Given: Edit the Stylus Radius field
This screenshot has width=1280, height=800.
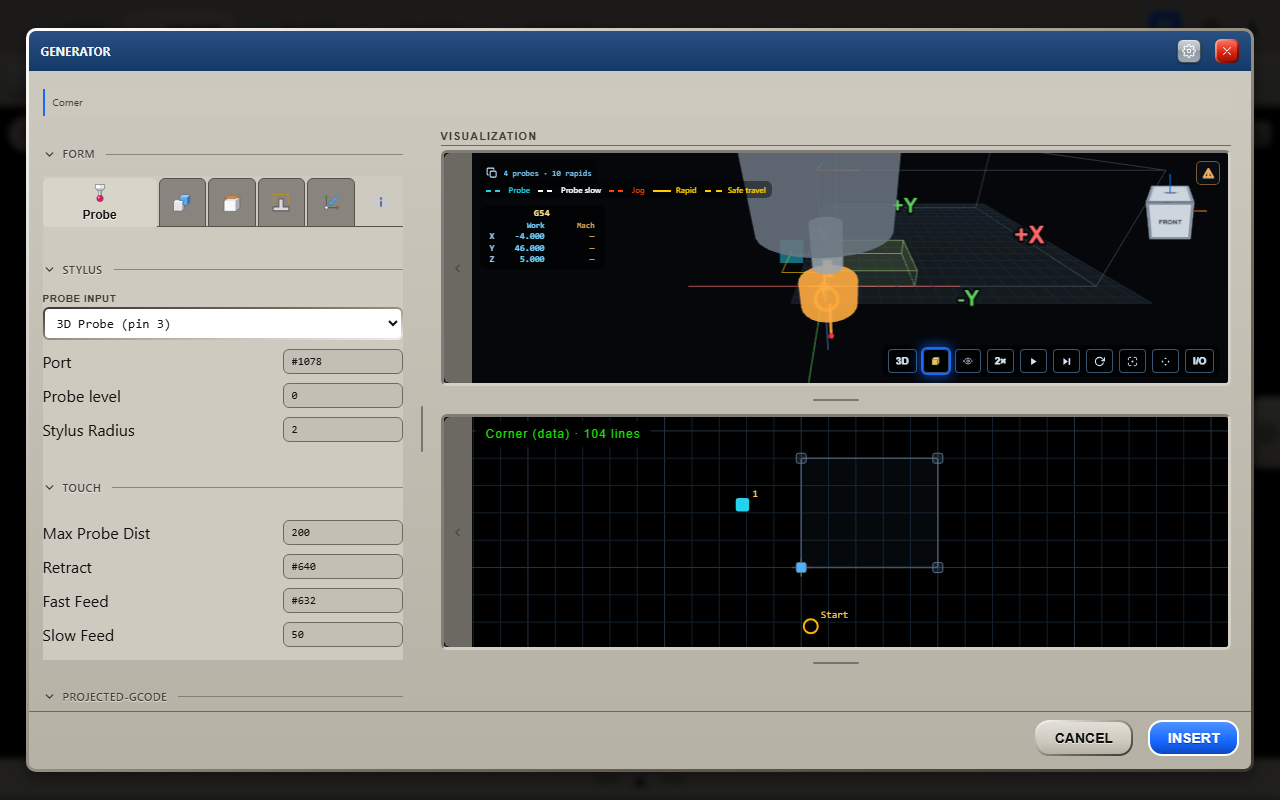Looking at the screenshot, I should 343,430.
